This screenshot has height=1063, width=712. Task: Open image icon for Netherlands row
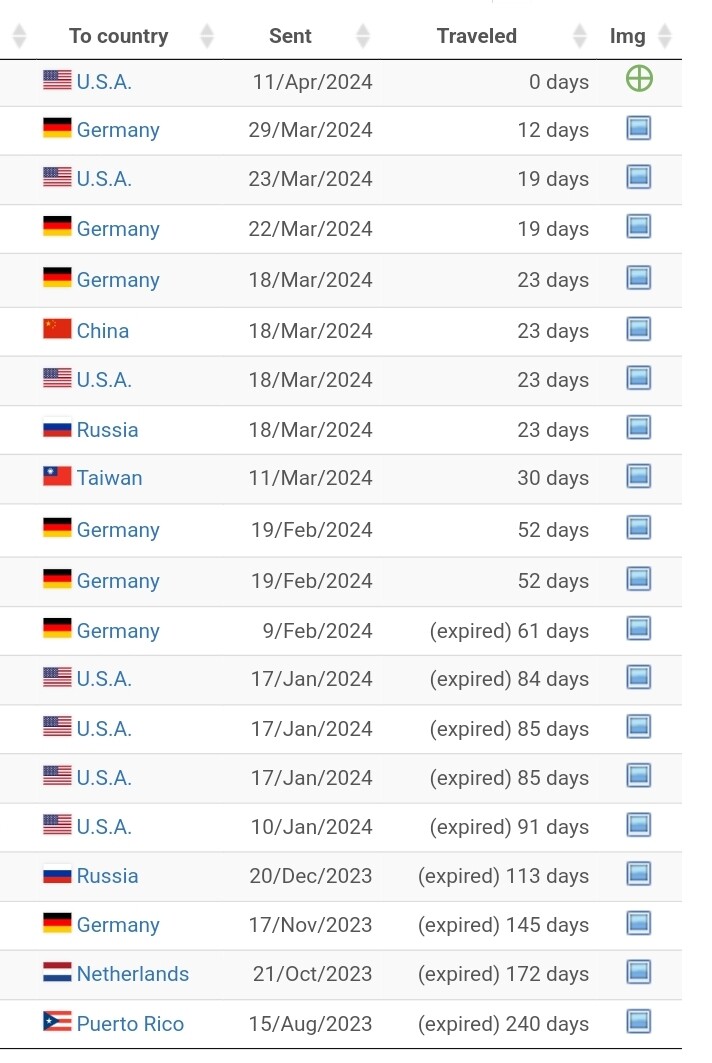(x=638, y=972)
